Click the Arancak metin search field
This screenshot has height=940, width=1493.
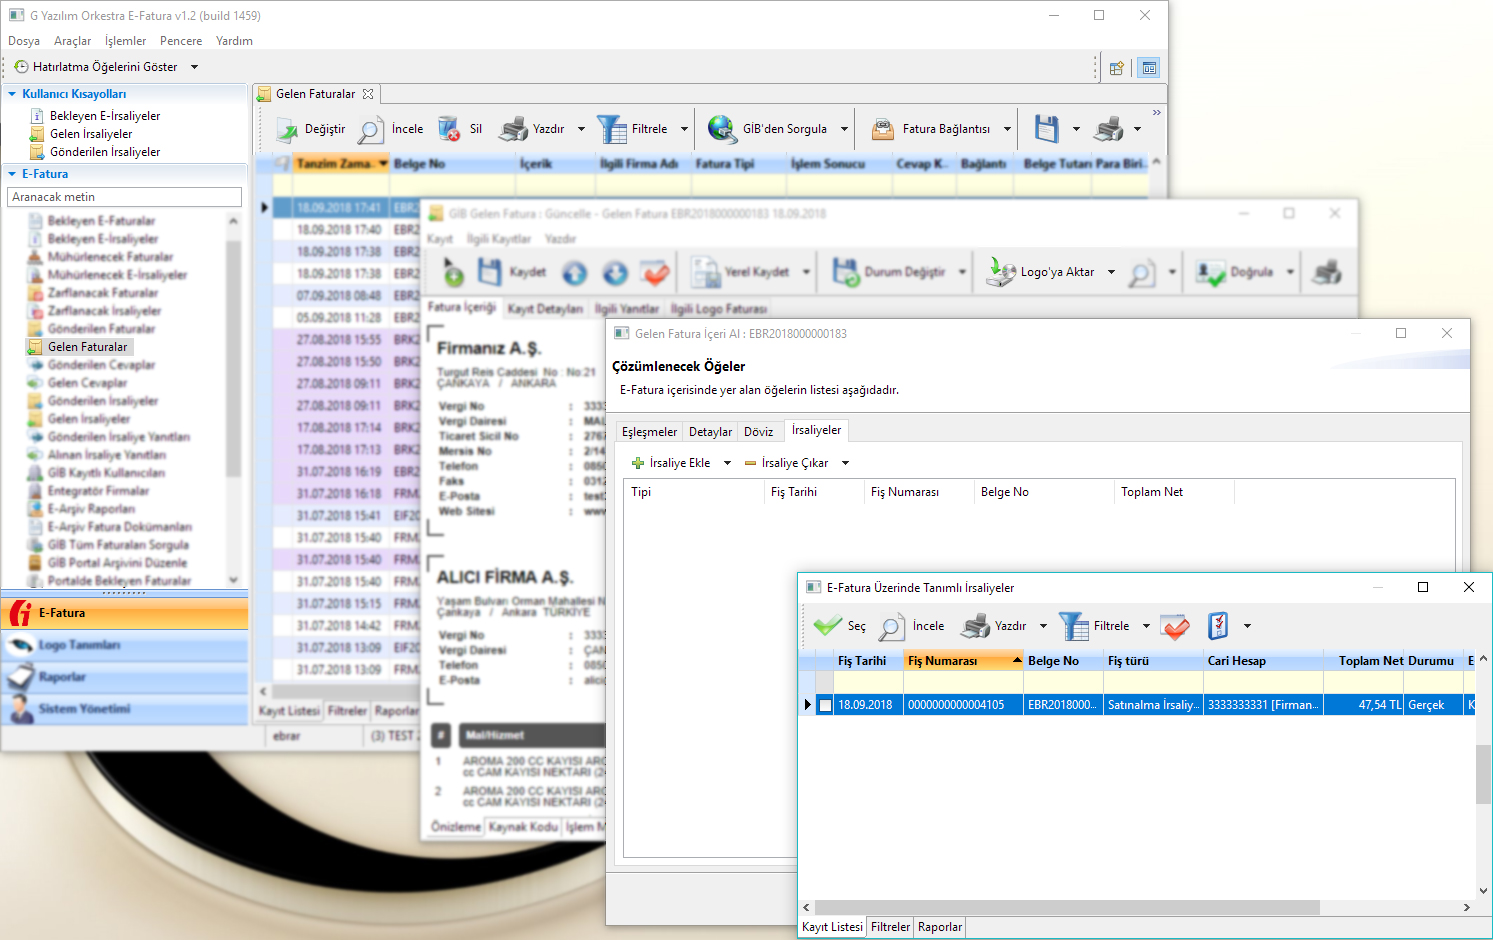click(125, 197)
